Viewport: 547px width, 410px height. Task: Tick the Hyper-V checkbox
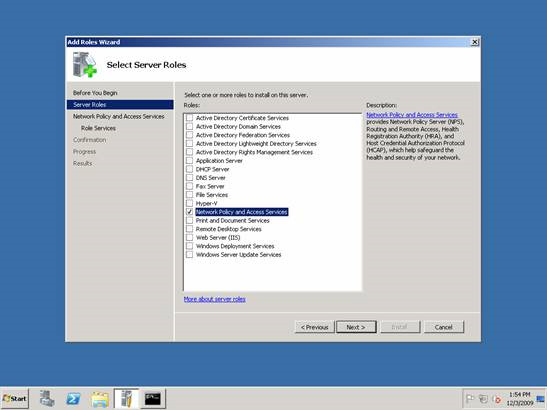[x=189, y=203]
